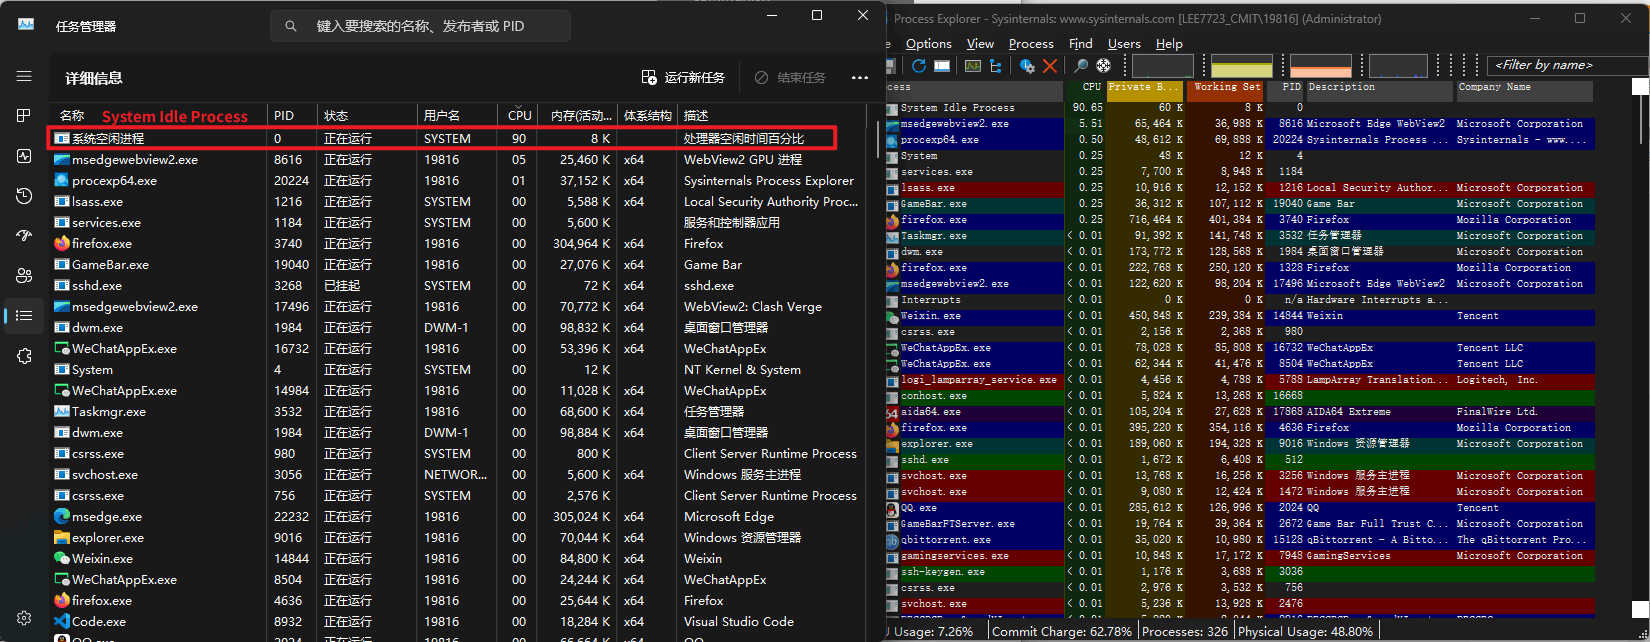Screen dimensions: 1650x642
Task: Open the Options menu in Process Explorer
Action: (928, 44)
